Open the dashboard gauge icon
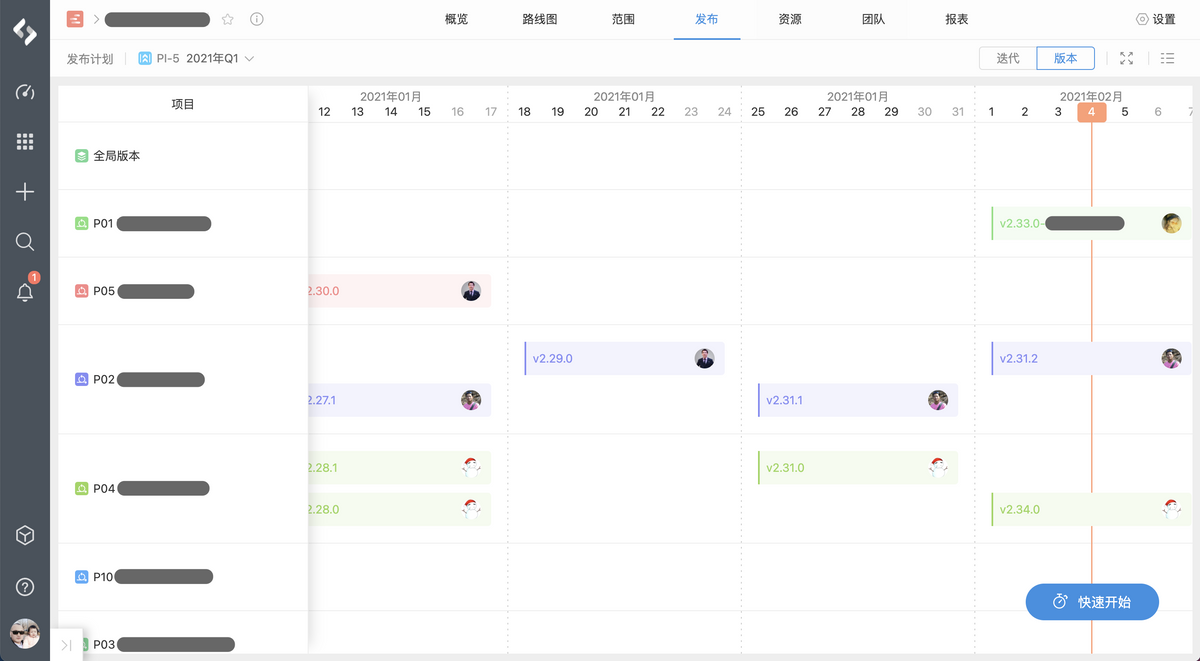1200x661 pixels. (x=25, y=93)
